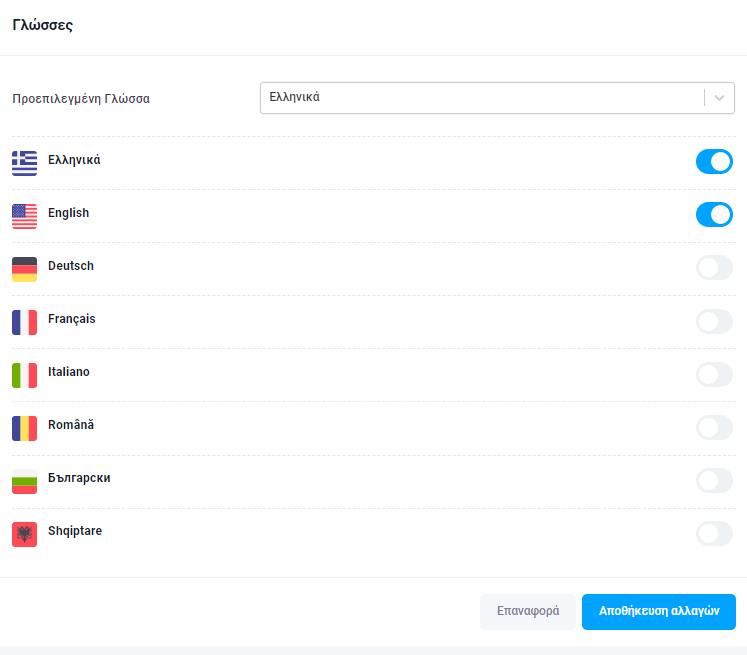Screen dimensions: 747x655
Task: Click the French flag icon
Action: point(24,322)
